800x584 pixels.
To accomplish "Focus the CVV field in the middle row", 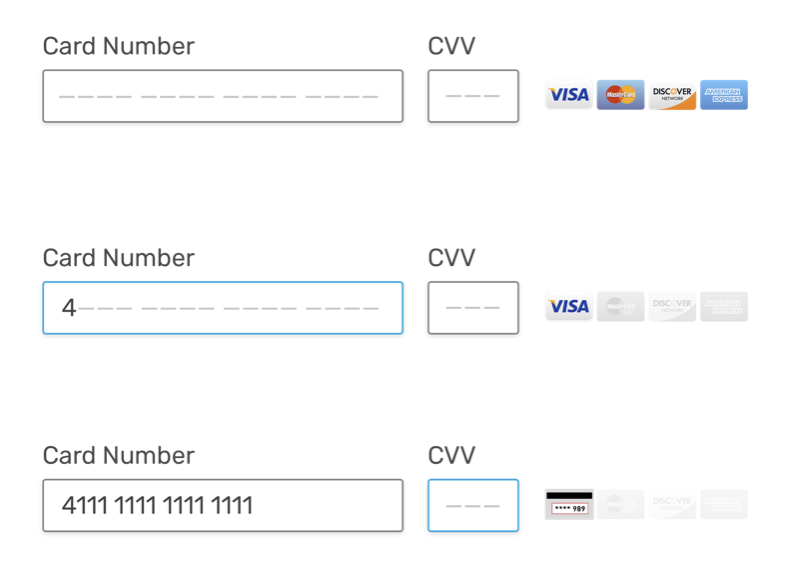I will (473, 308).
